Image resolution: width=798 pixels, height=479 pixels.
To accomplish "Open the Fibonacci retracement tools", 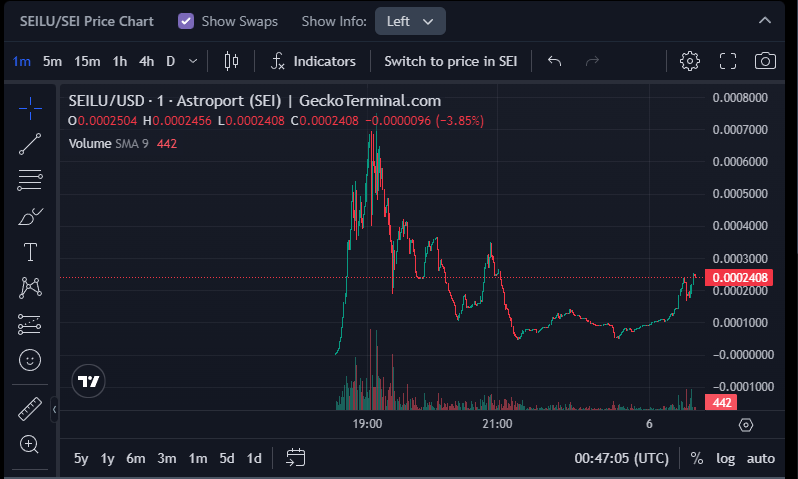I will [30, 180].
